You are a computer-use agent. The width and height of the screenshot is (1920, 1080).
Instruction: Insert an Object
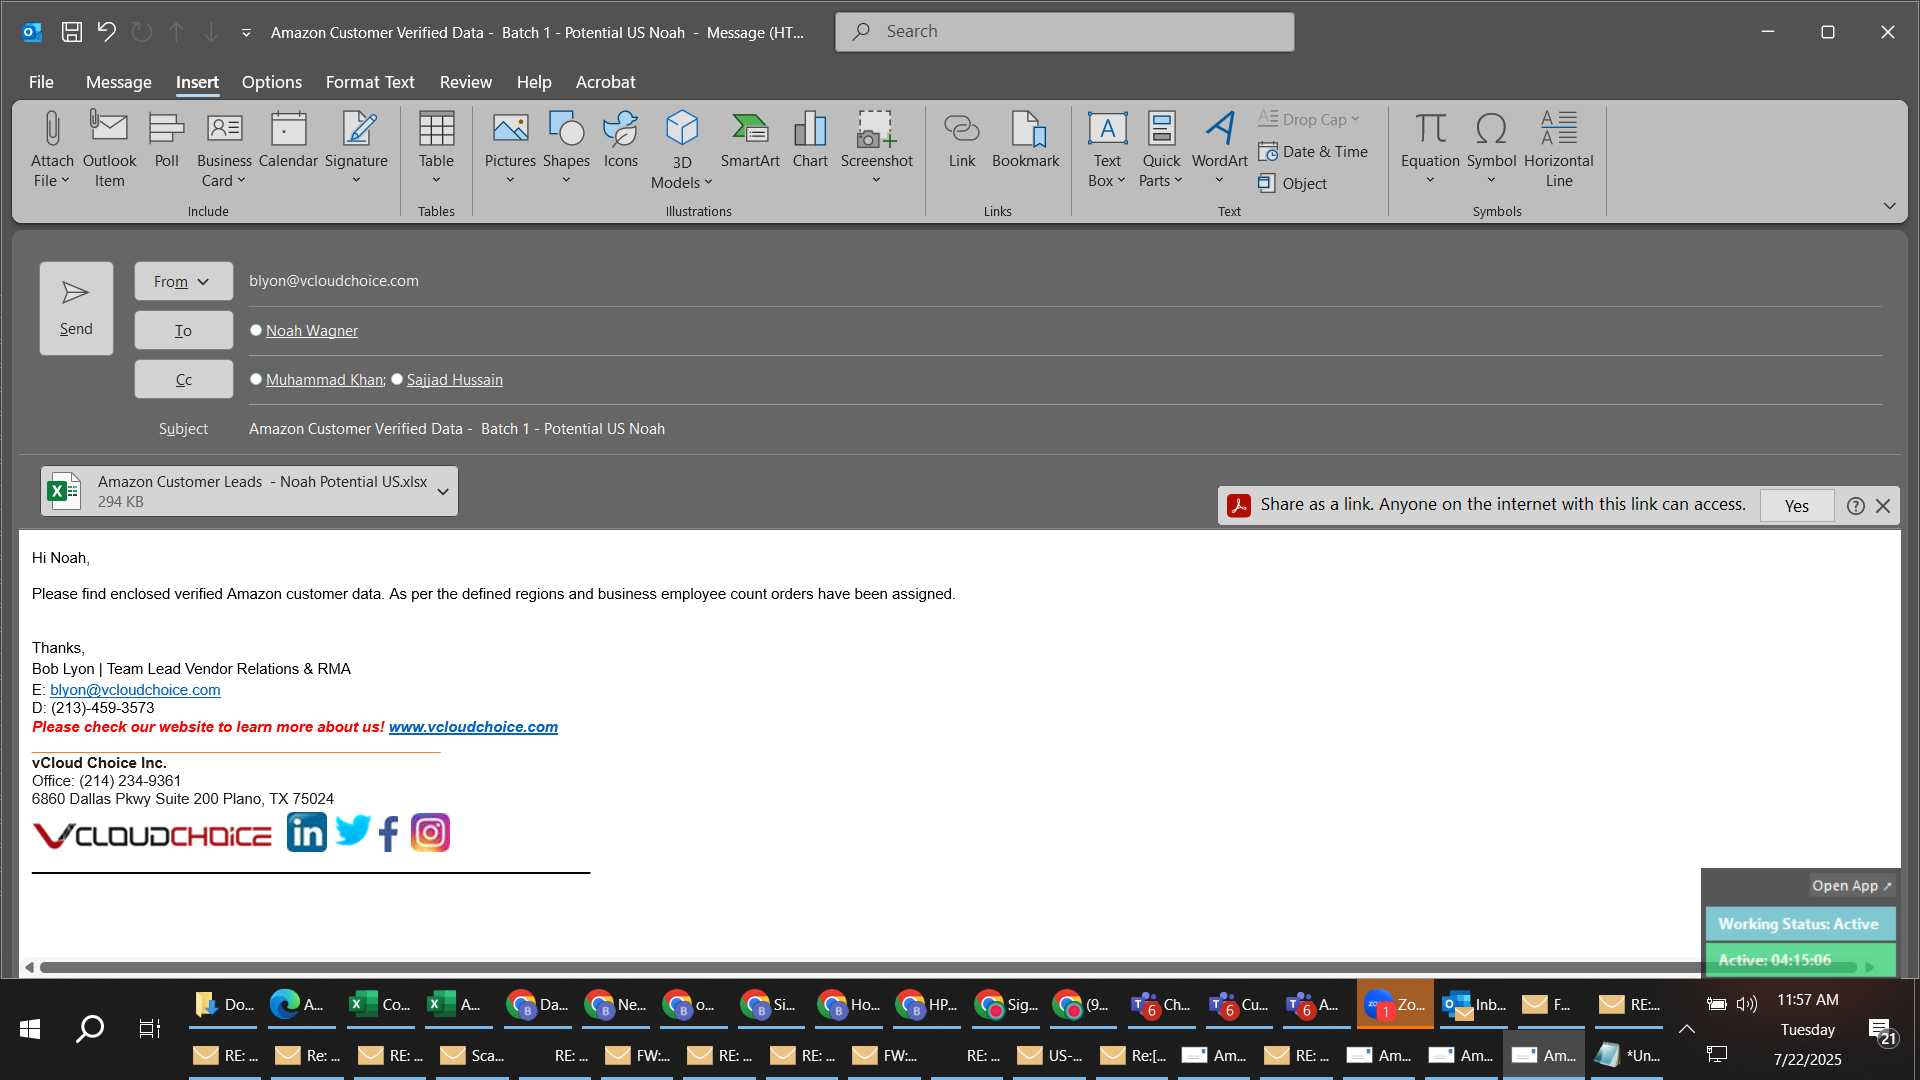1293,184
